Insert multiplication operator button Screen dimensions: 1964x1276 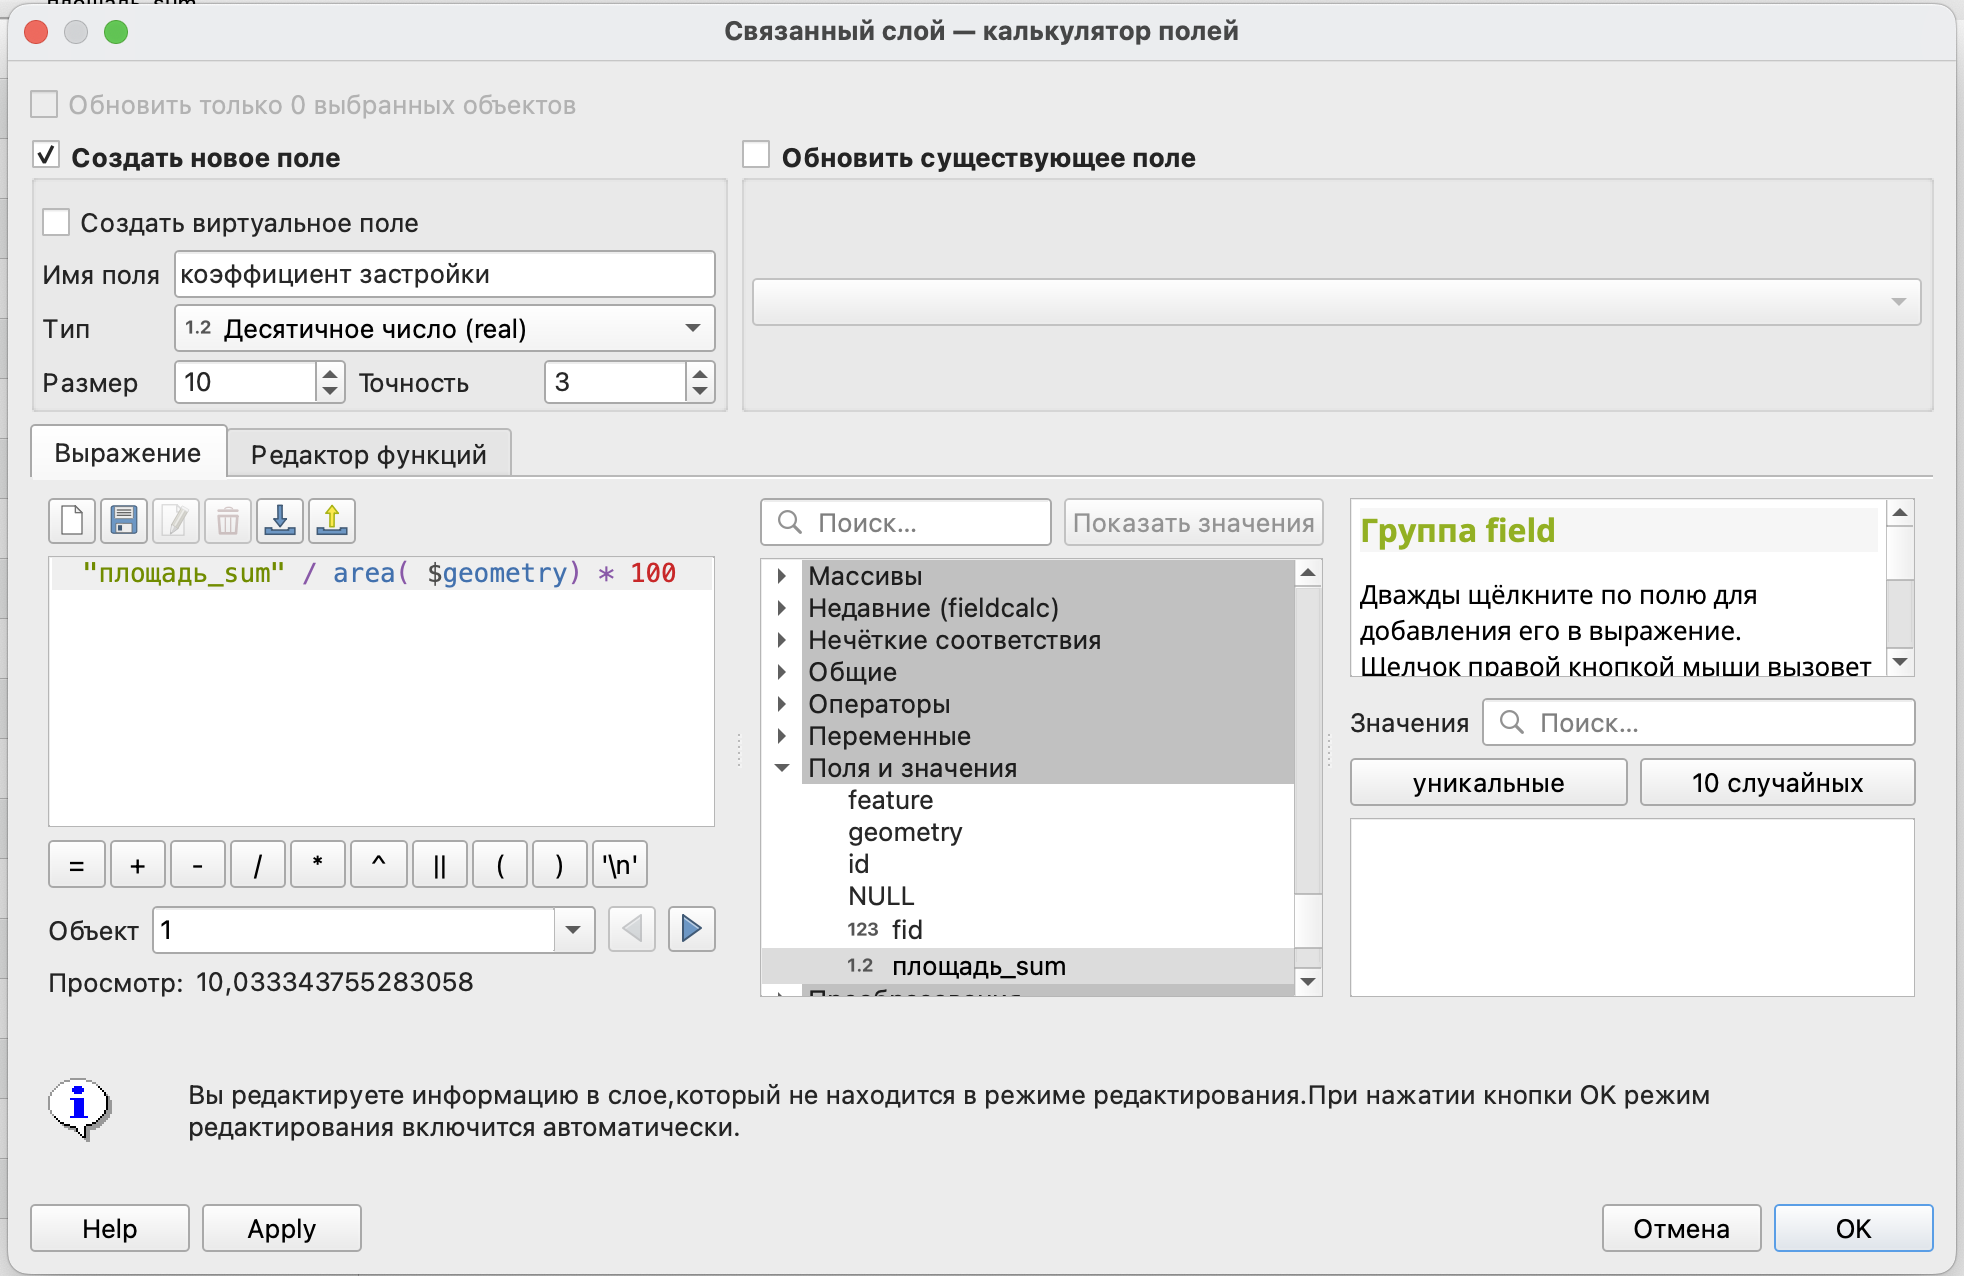click(317, 865)
